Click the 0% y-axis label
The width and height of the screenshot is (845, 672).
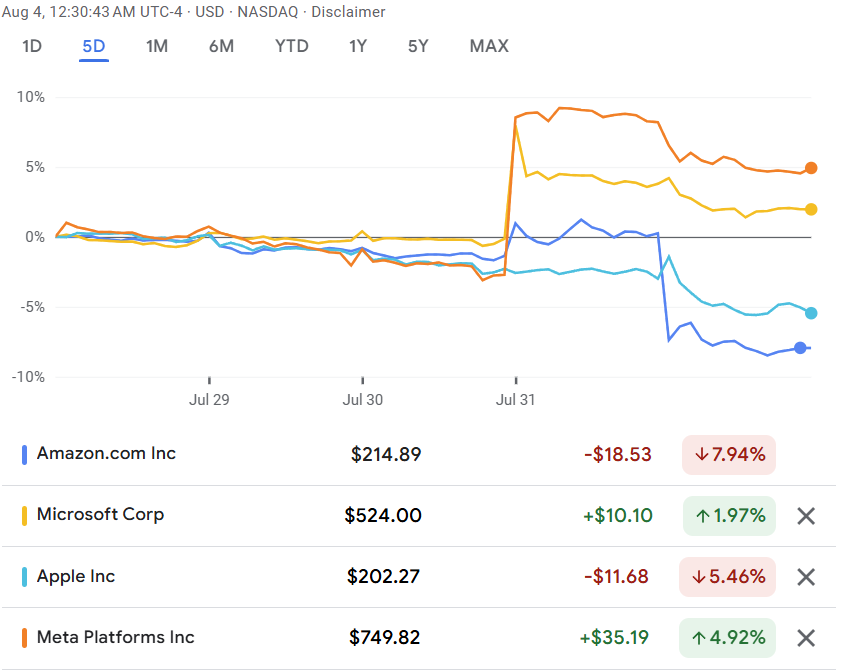pos(35,237)
